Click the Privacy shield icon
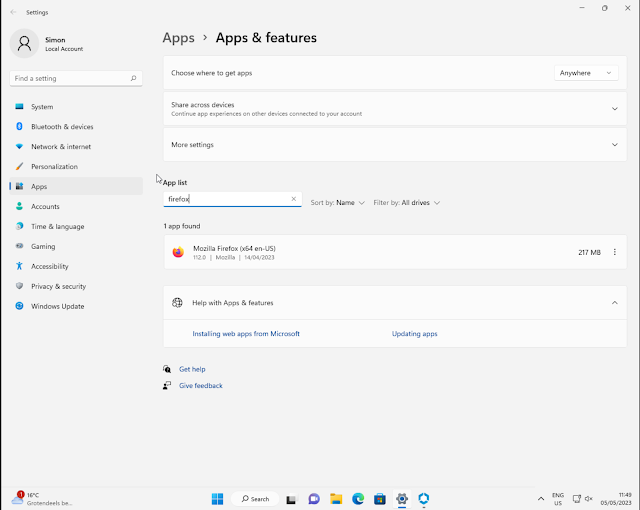The image size is (640, 510). (x=19, y=286)
